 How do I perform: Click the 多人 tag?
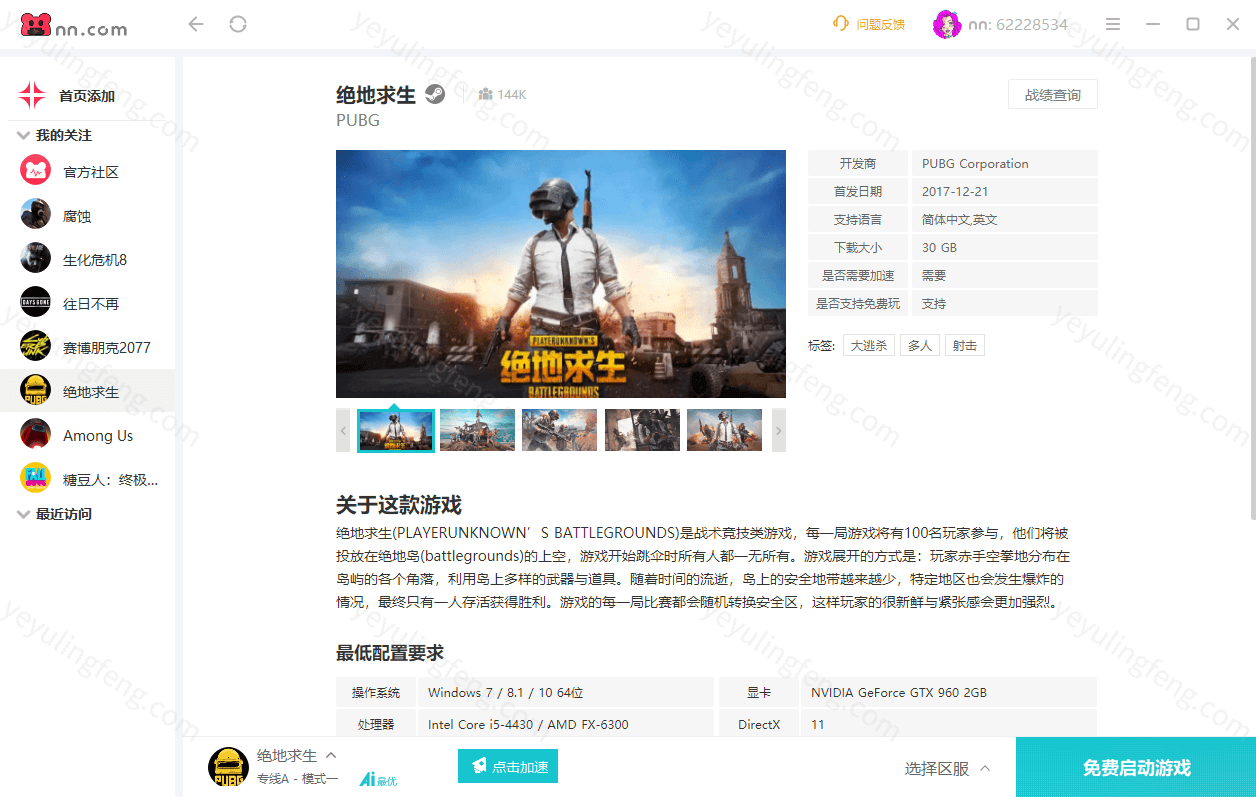[919, 345]
